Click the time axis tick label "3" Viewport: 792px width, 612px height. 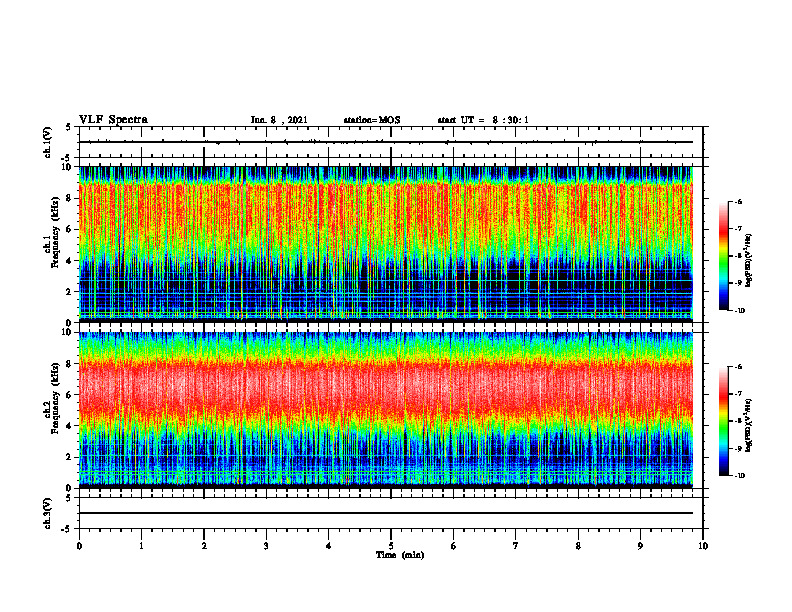click(x=266, y=546)
